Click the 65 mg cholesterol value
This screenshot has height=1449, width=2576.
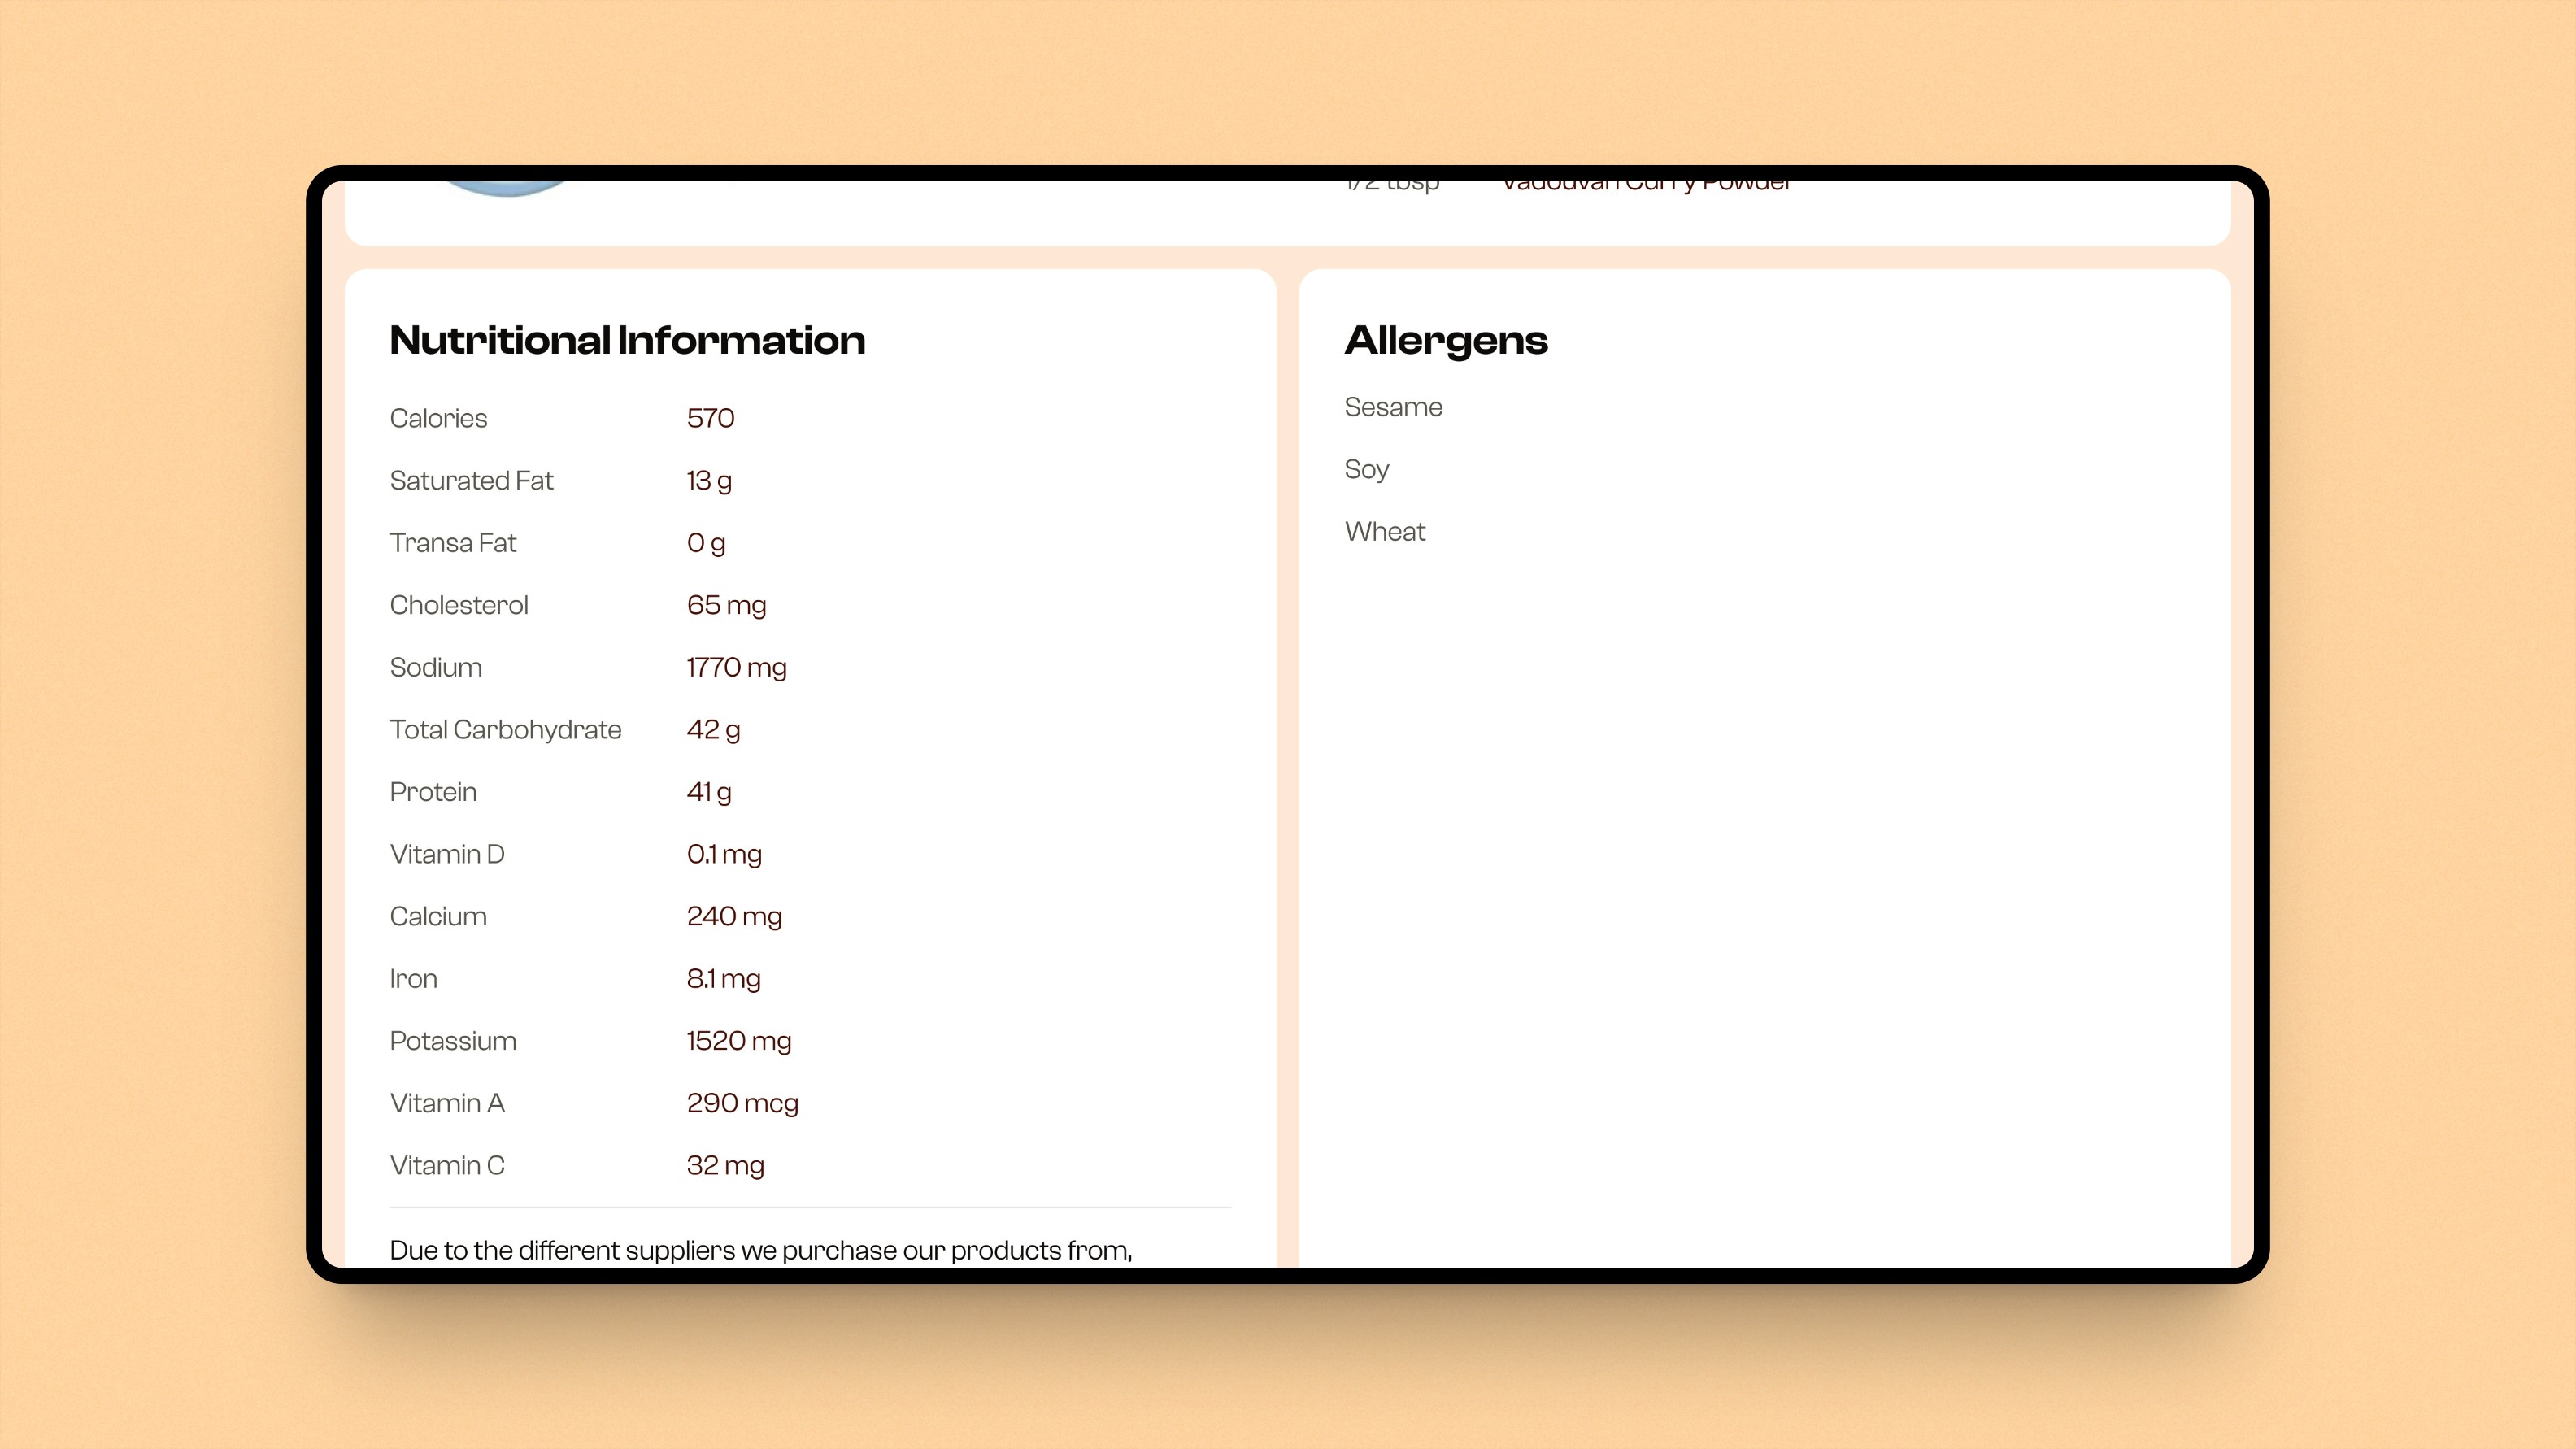726,605
